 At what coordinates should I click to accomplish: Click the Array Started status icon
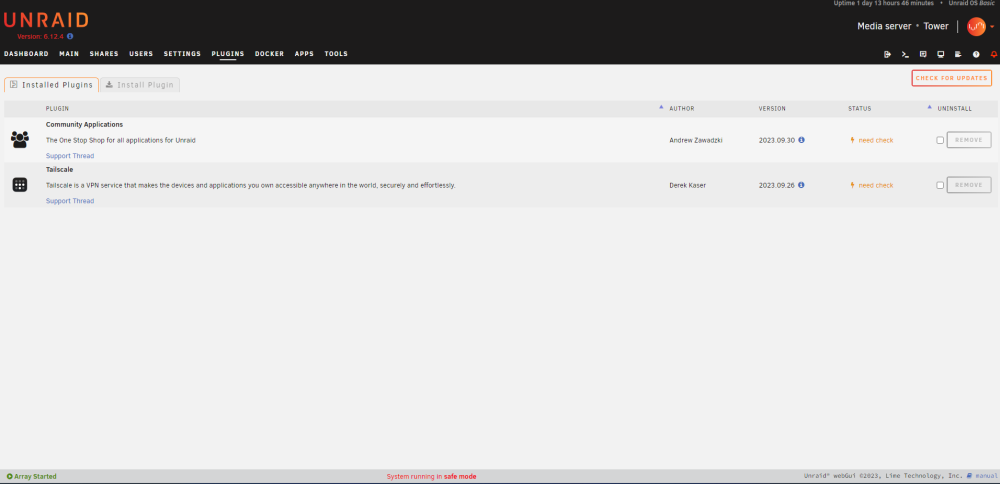coord(10,476)
